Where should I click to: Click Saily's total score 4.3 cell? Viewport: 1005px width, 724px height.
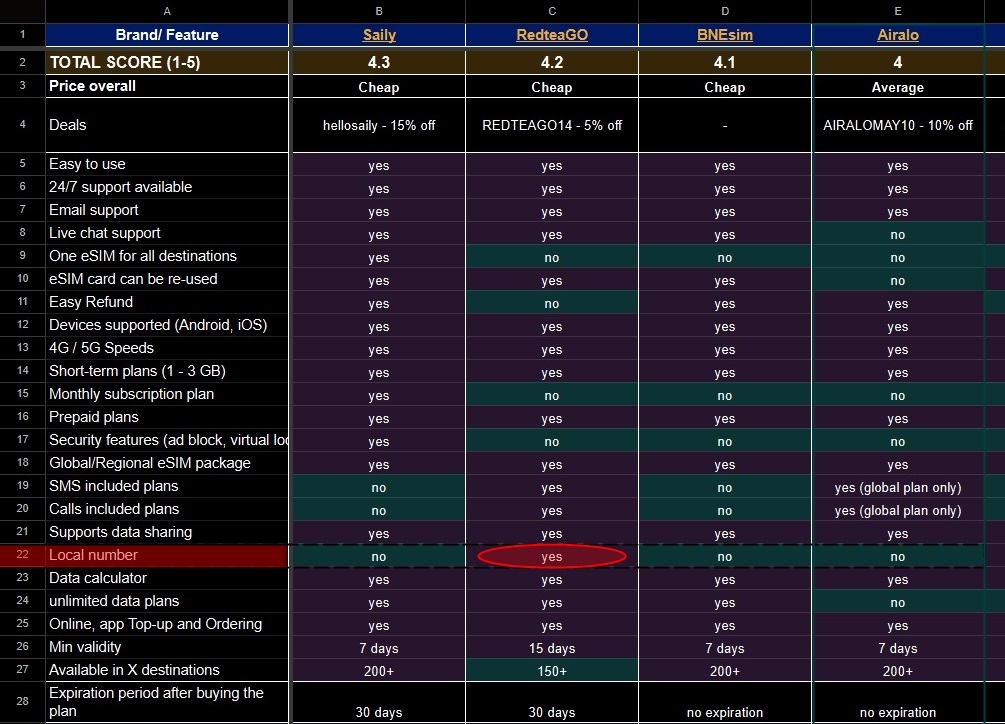click(x=378, y=62)
